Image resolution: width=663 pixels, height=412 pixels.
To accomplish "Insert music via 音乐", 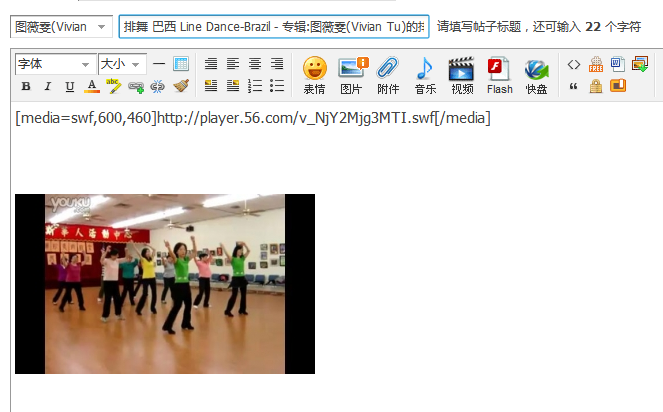I will click(x=425, y=75).
